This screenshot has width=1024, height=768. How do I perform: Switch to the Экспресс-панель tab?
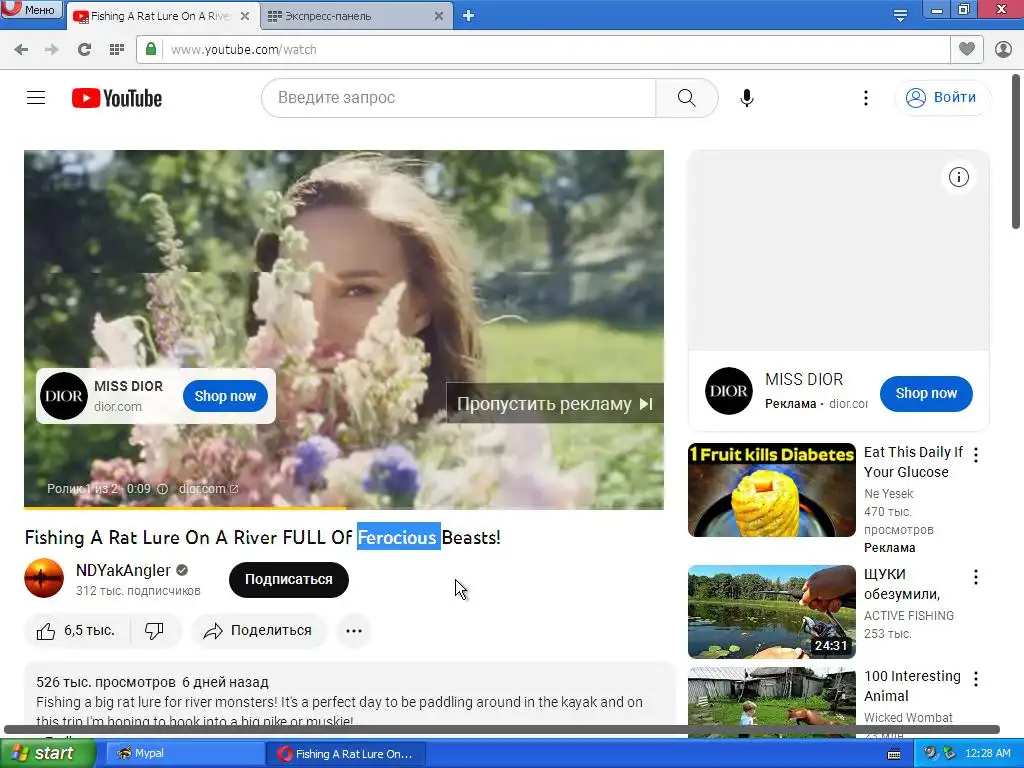tap(327, 16)
